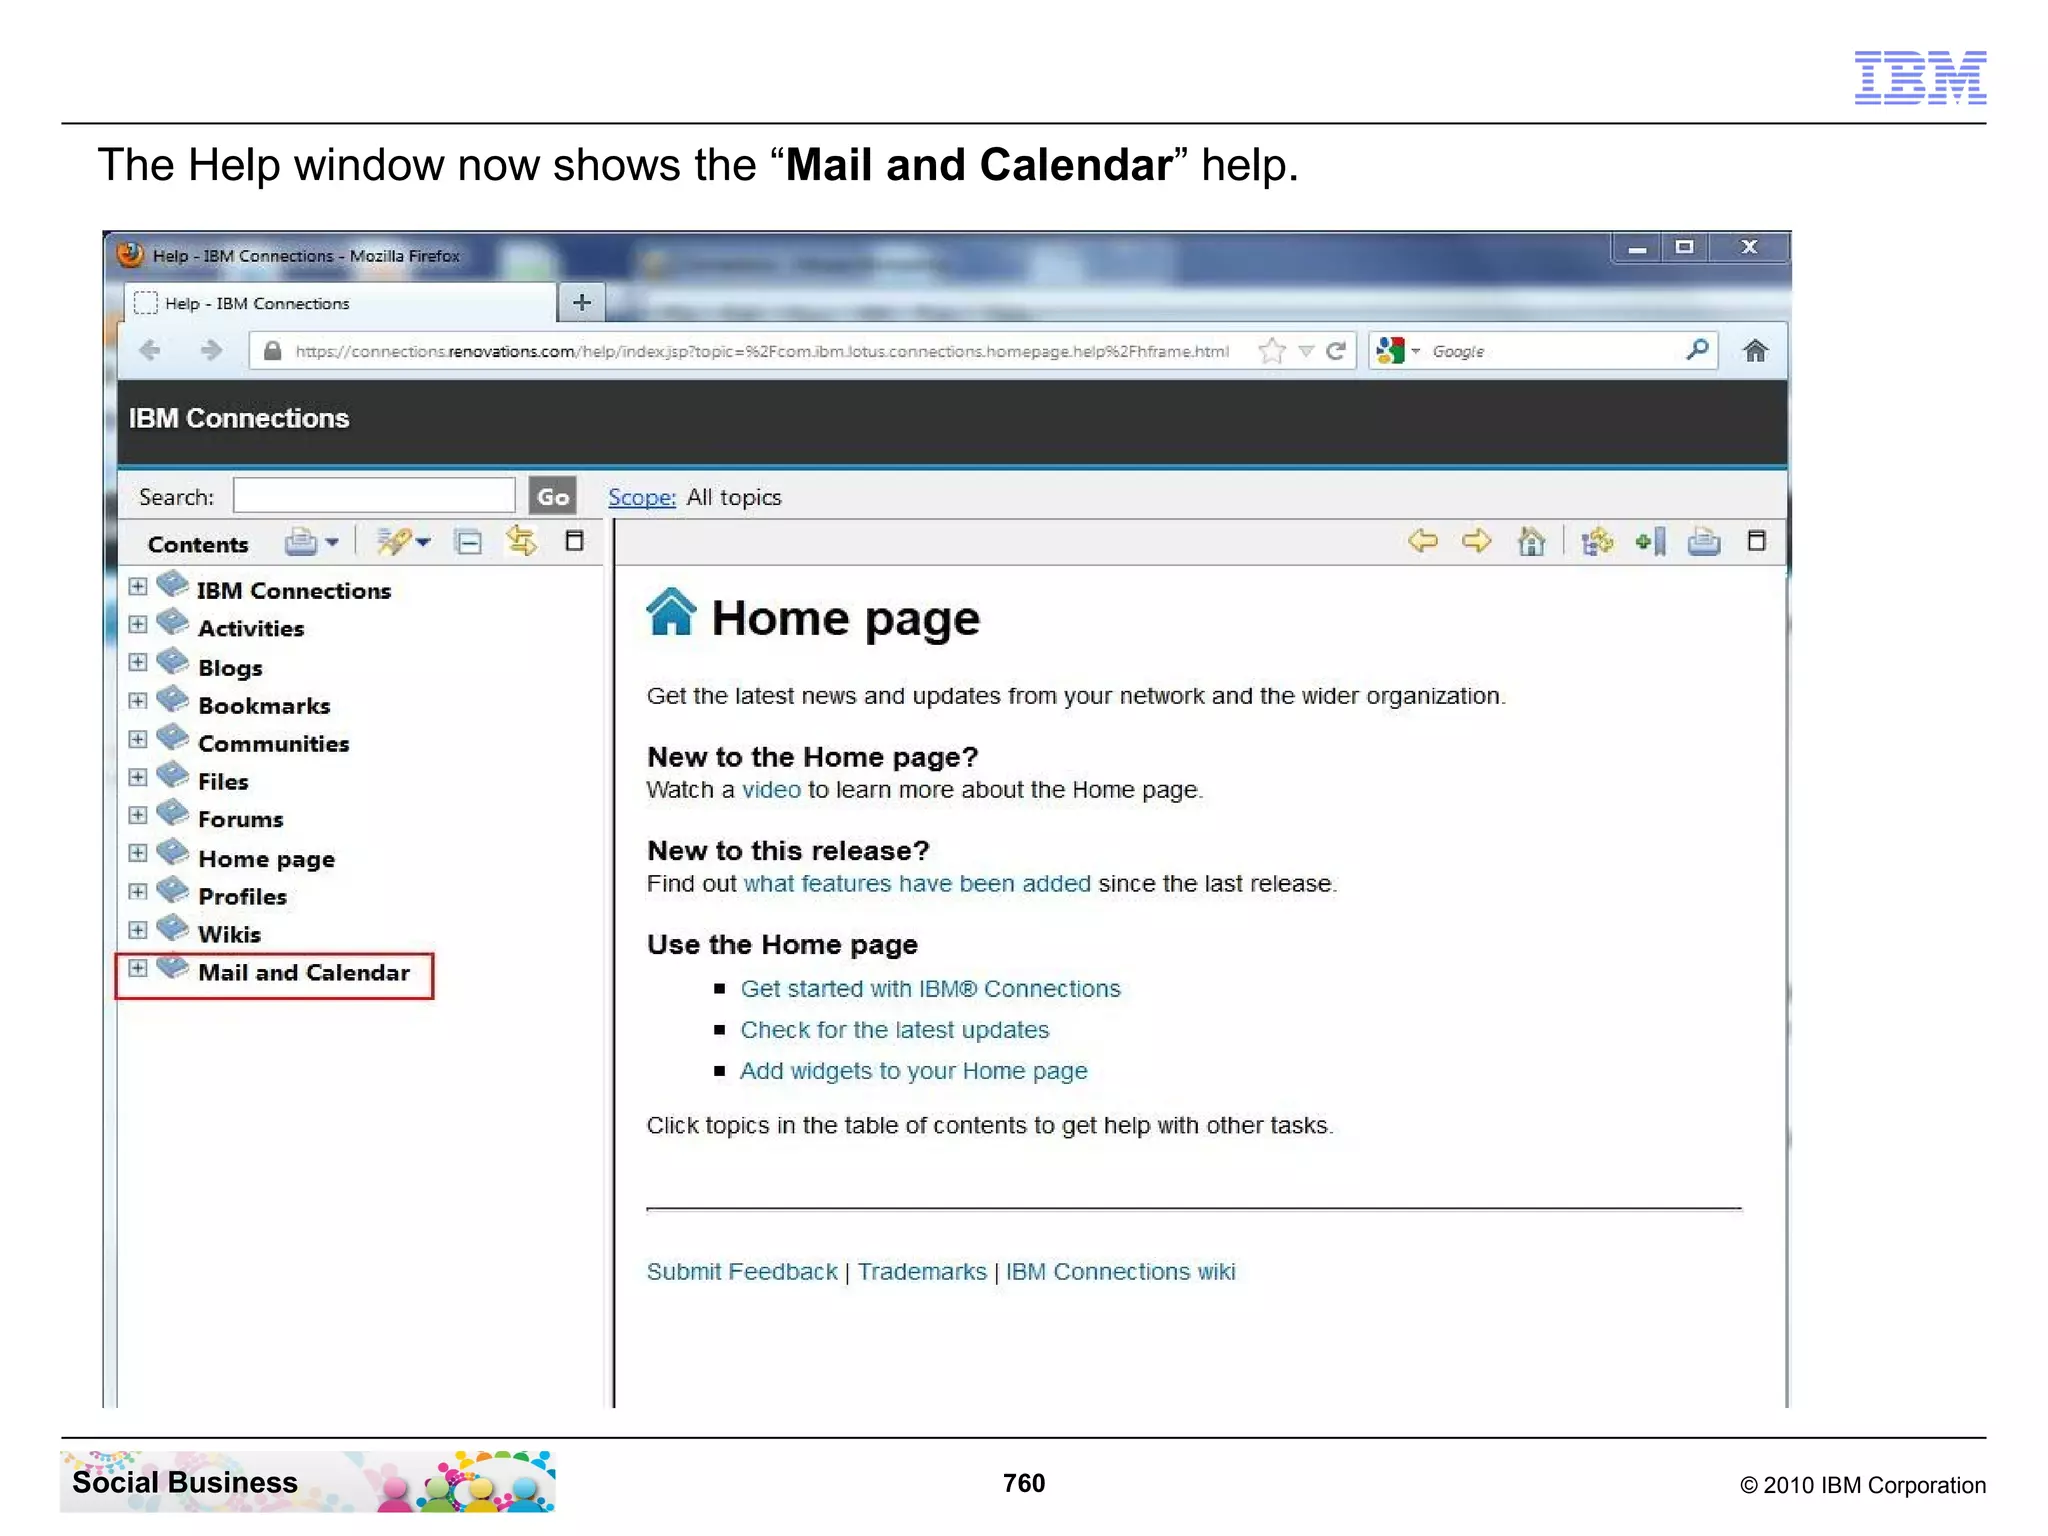Click the help Home icon in toolbar
Screen dimensions: 2048x1536
coord(1531,541)
